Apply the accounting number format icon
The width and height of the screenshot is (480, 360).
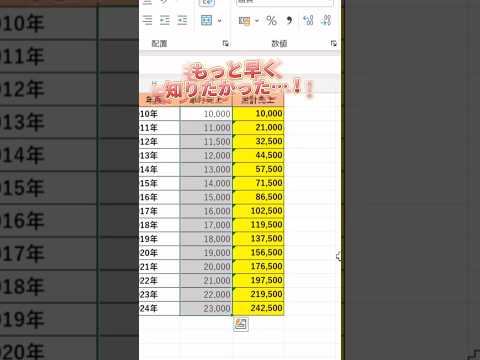coord(245,21)
